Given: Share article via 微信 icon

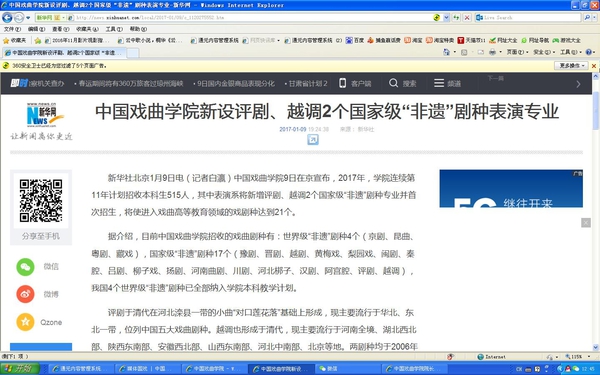Looking at the screenshot, I should [x=25, y=267].
